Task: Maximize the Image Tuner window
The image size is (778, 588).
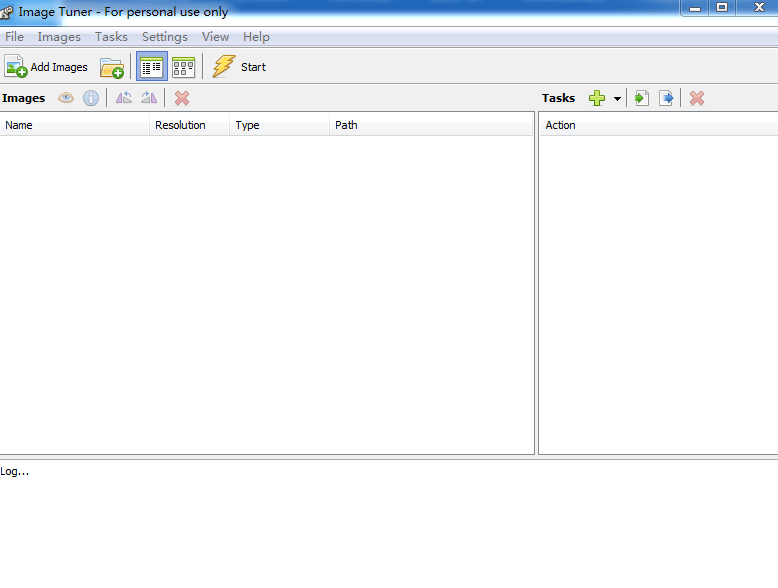Action: tap(722, 8)
